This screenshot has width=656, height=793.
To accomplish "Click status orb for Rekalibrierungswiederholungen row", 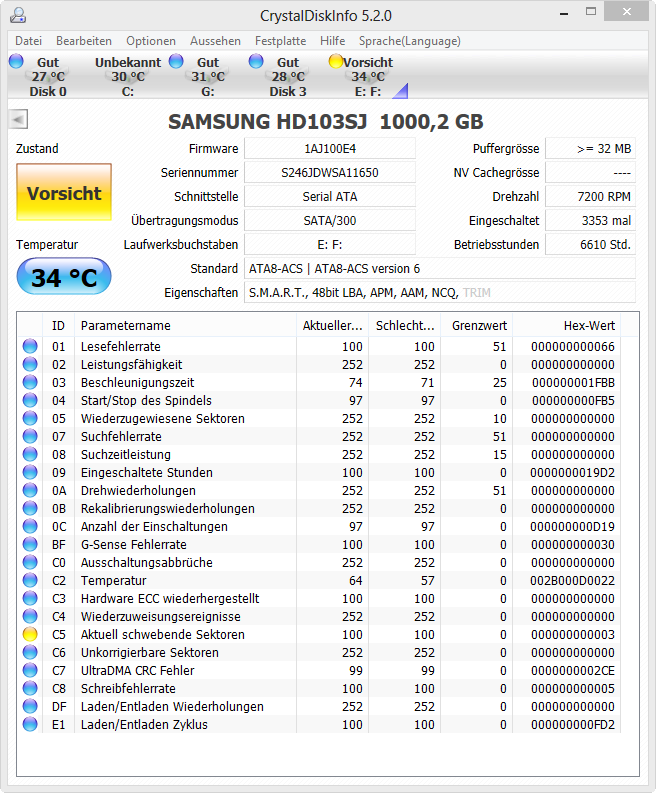I will (x=30, y=508).
